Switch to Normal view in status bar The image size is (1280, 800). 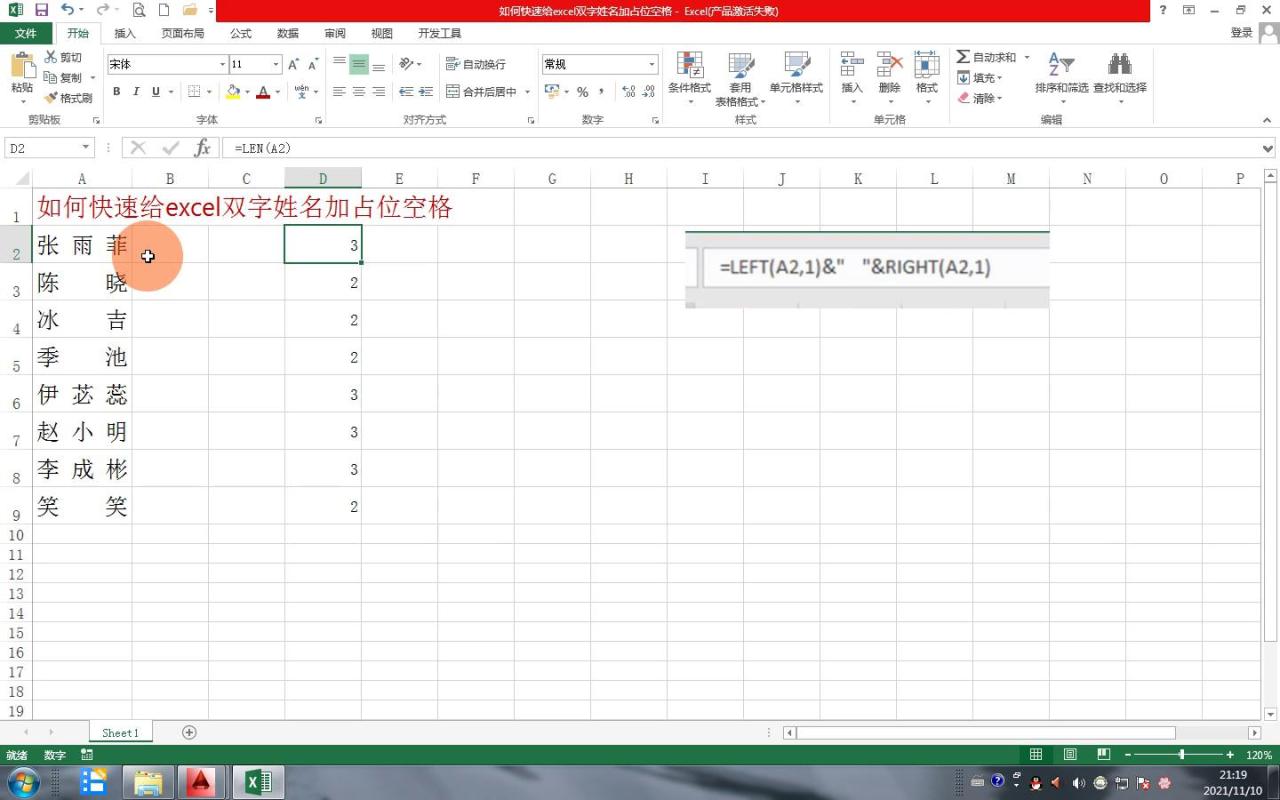coord(1036,755)
